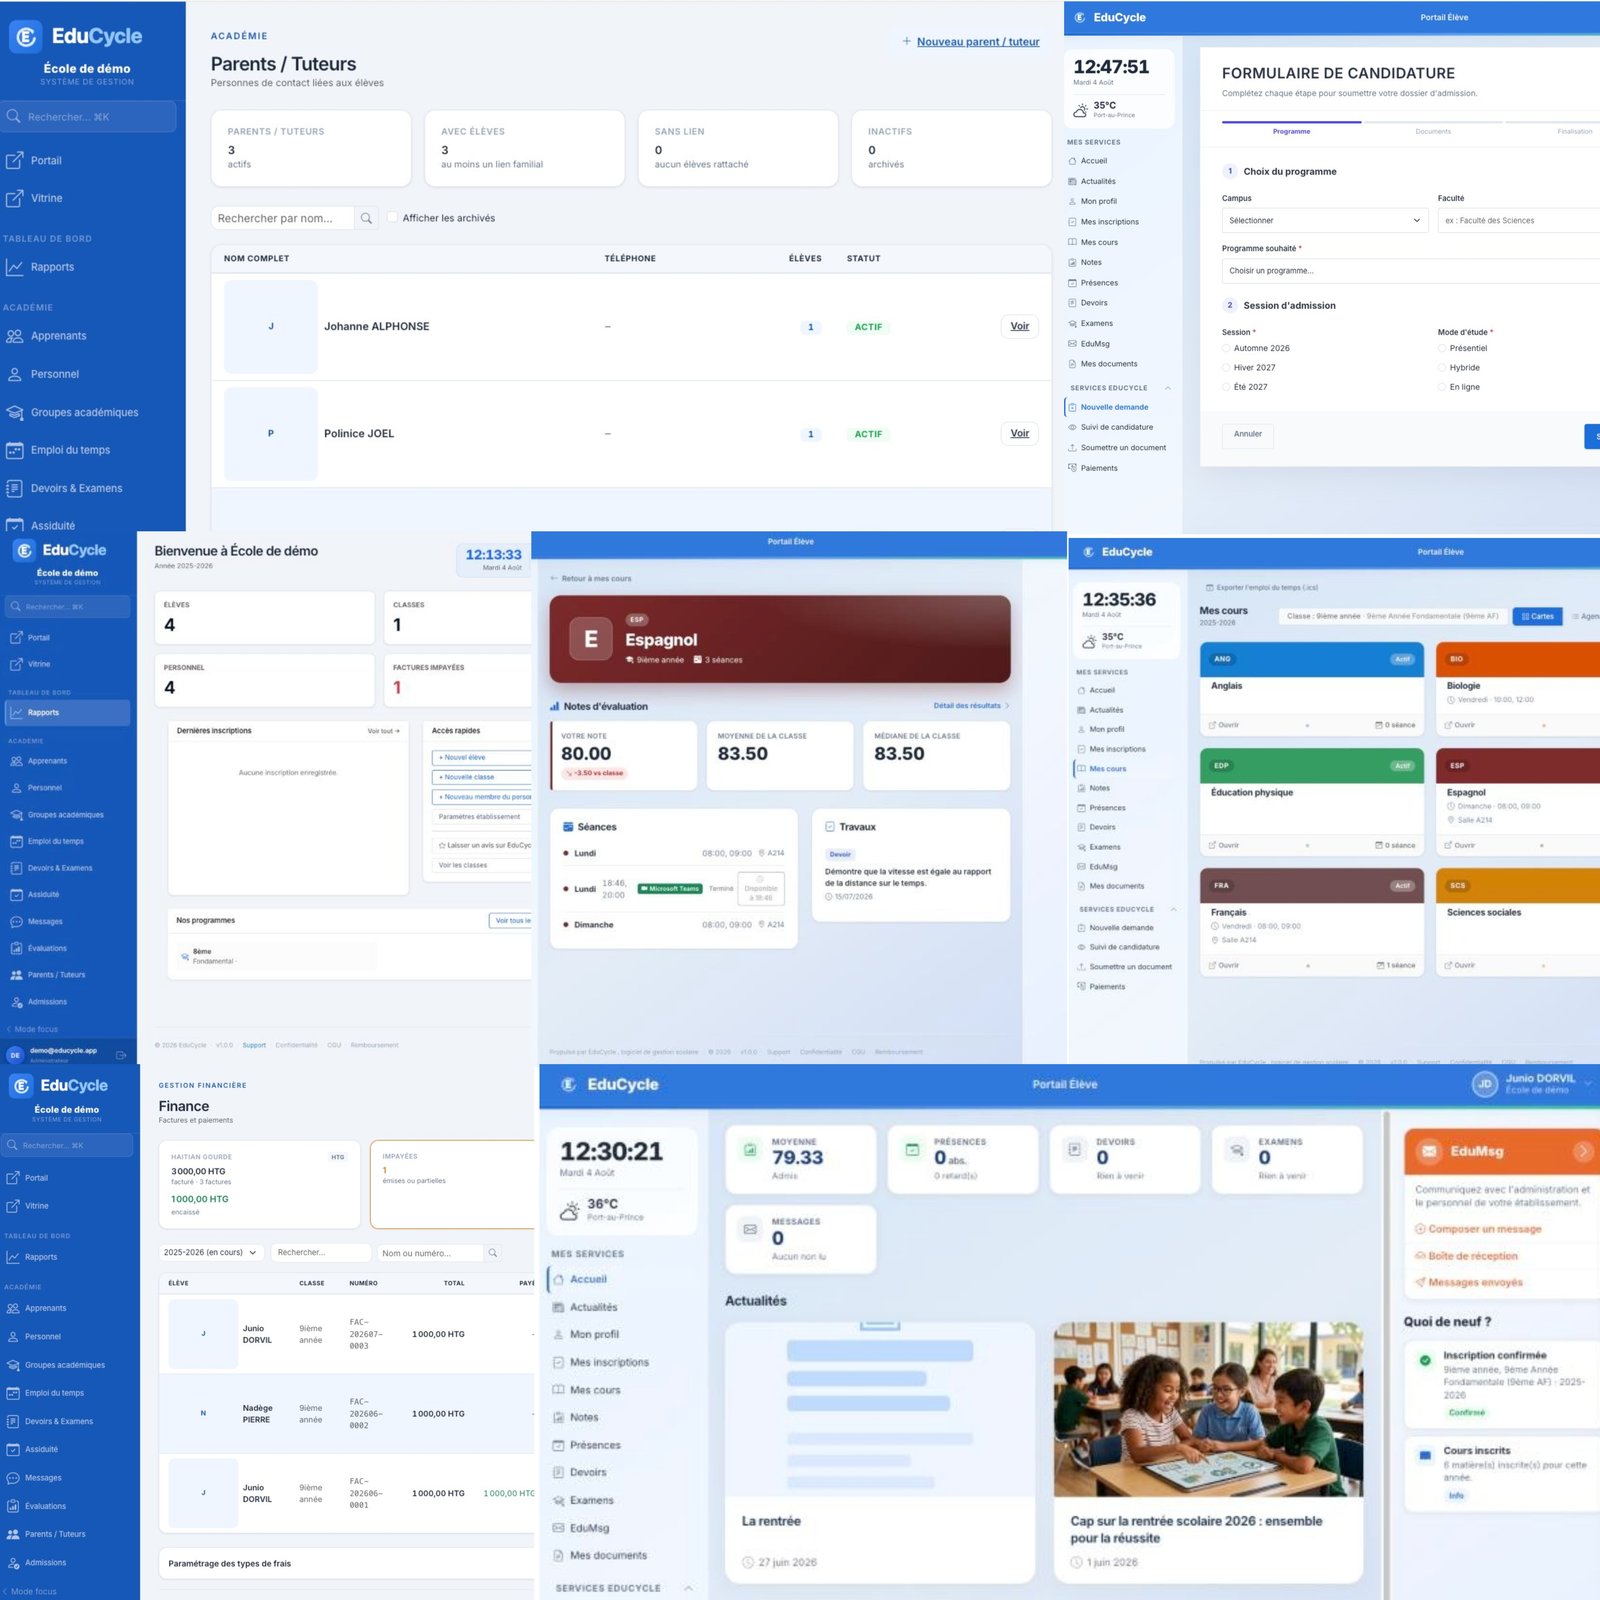The image size is (1600, 1600).
Task: Open Notes icon in Mes cours window sidebar
Action: pyautogui.click(x=1081, y=788)
